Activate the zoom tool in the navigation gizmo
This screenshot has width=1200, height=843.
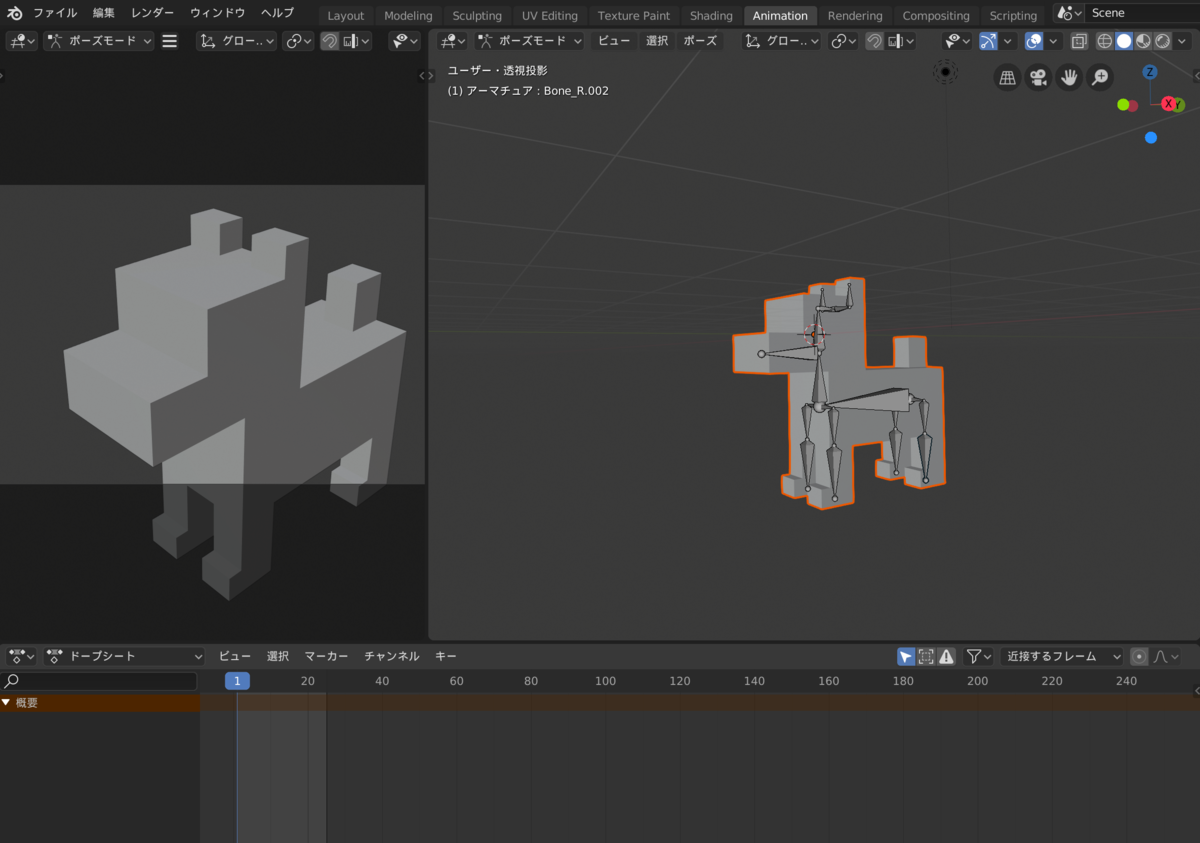1099,77
